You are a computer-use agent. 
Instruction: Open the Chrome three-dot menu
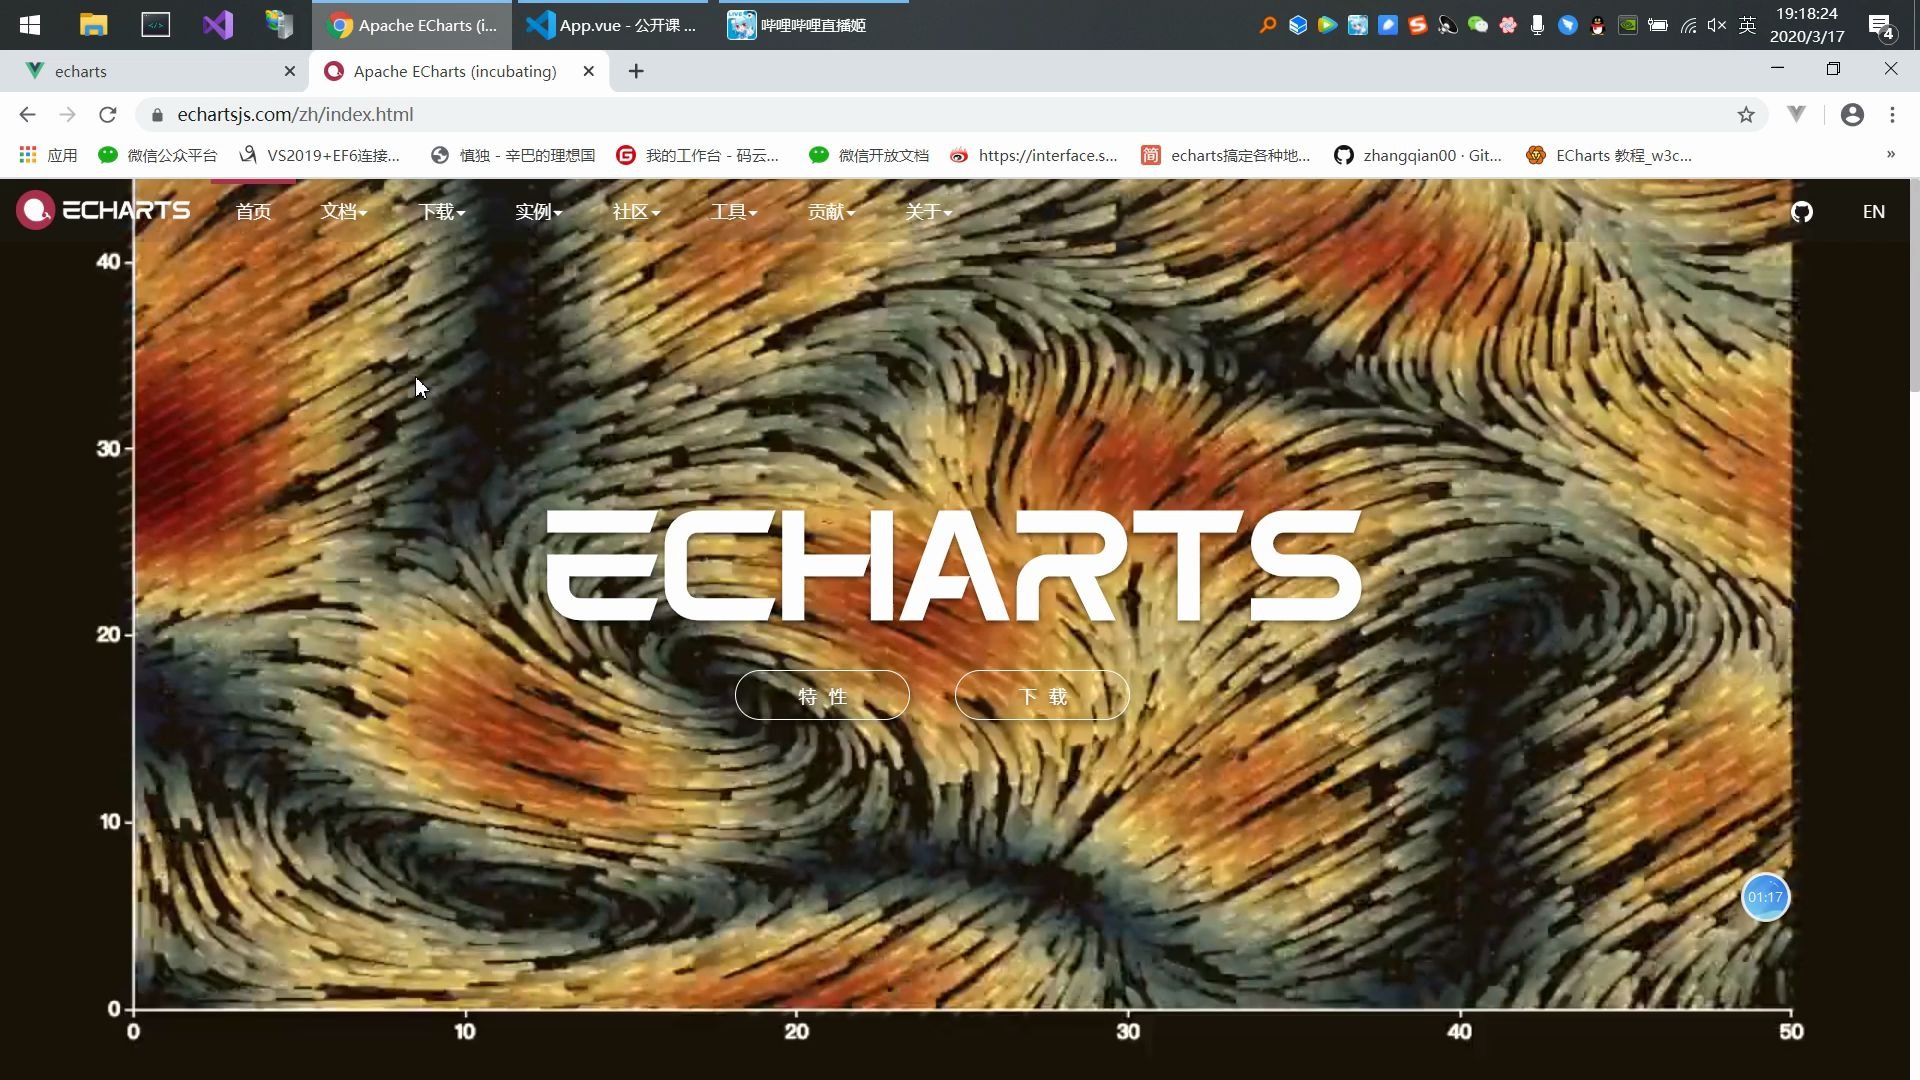pos(1892,115)
